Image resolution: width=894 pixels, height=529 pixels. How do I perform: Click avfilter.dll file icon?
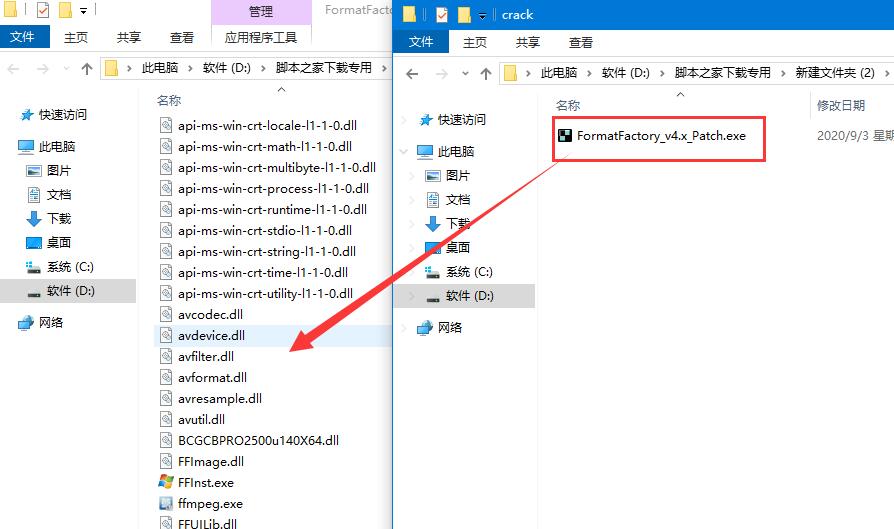166,356
